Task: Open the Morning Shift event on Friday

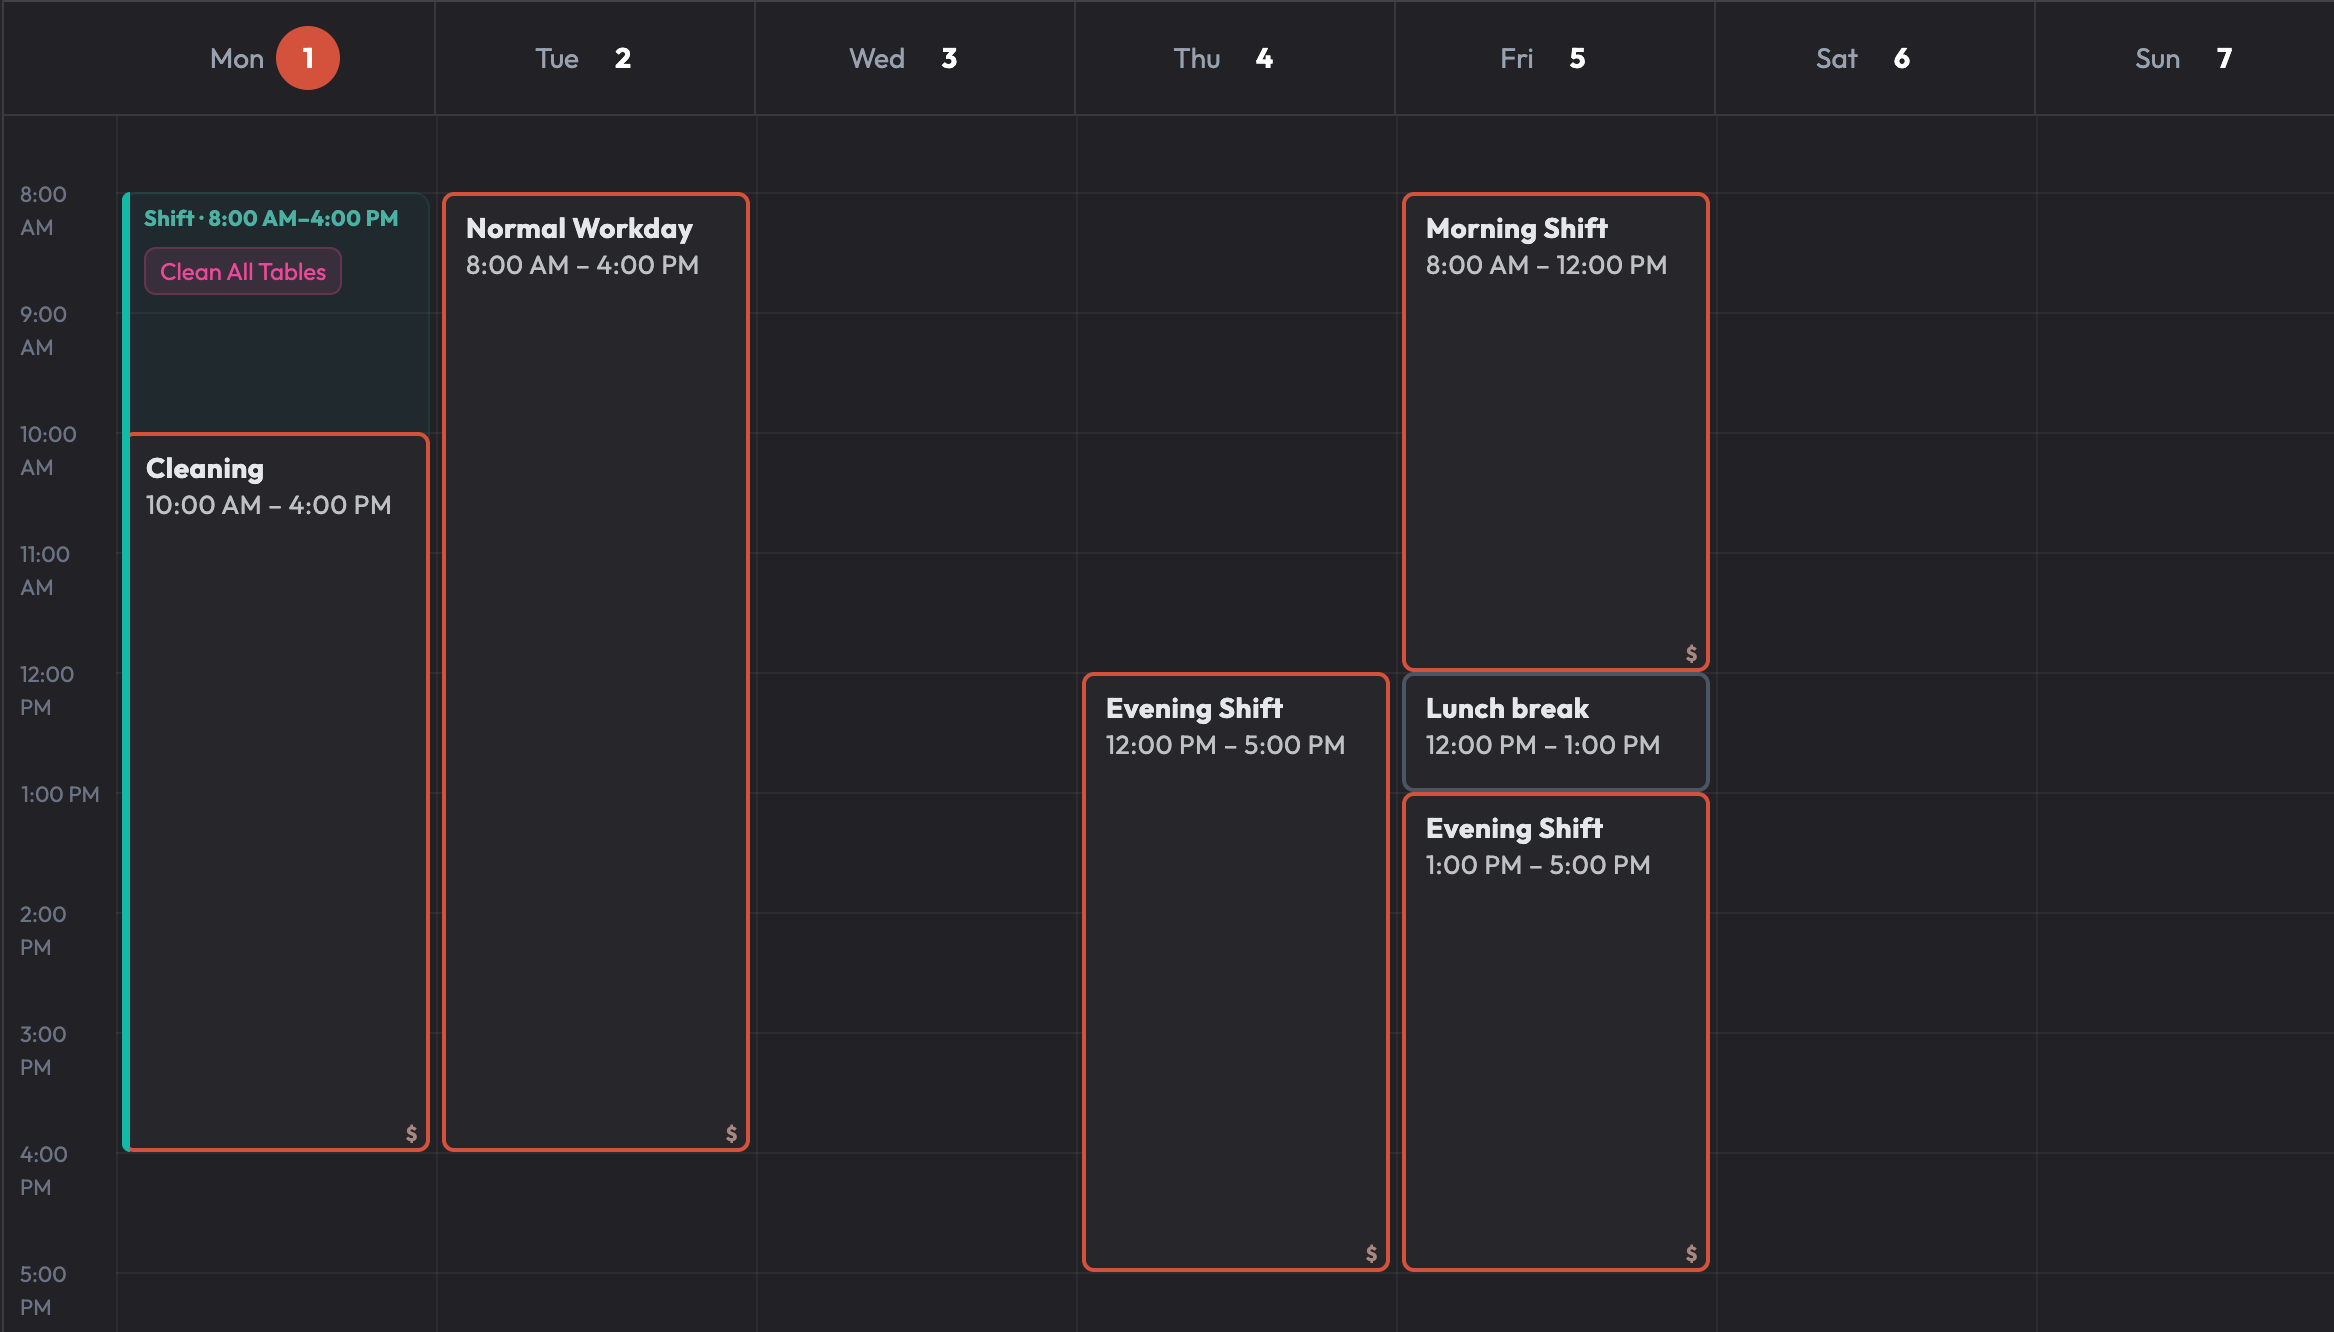Action: [x=1556, y=432]
